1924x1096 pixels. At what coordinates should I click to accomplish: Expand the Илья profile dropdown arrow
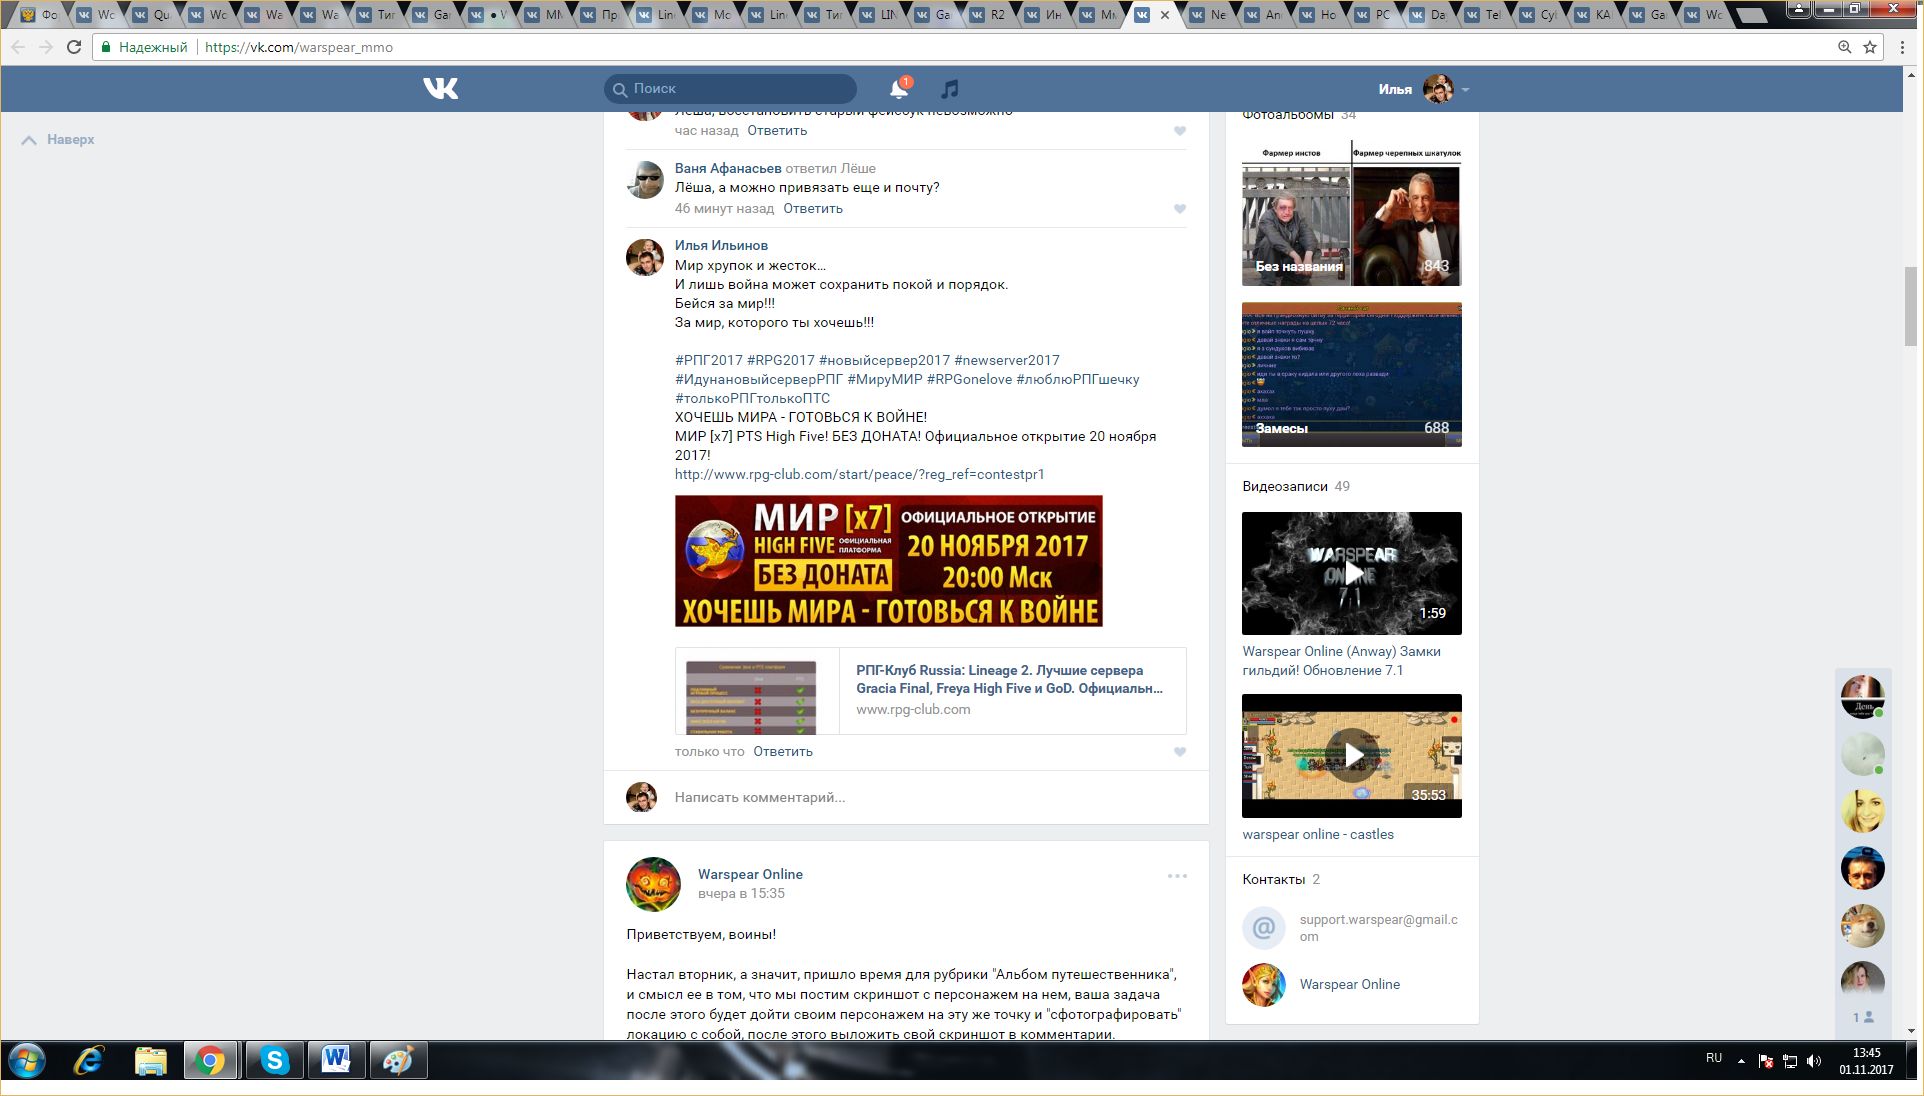1465,90
